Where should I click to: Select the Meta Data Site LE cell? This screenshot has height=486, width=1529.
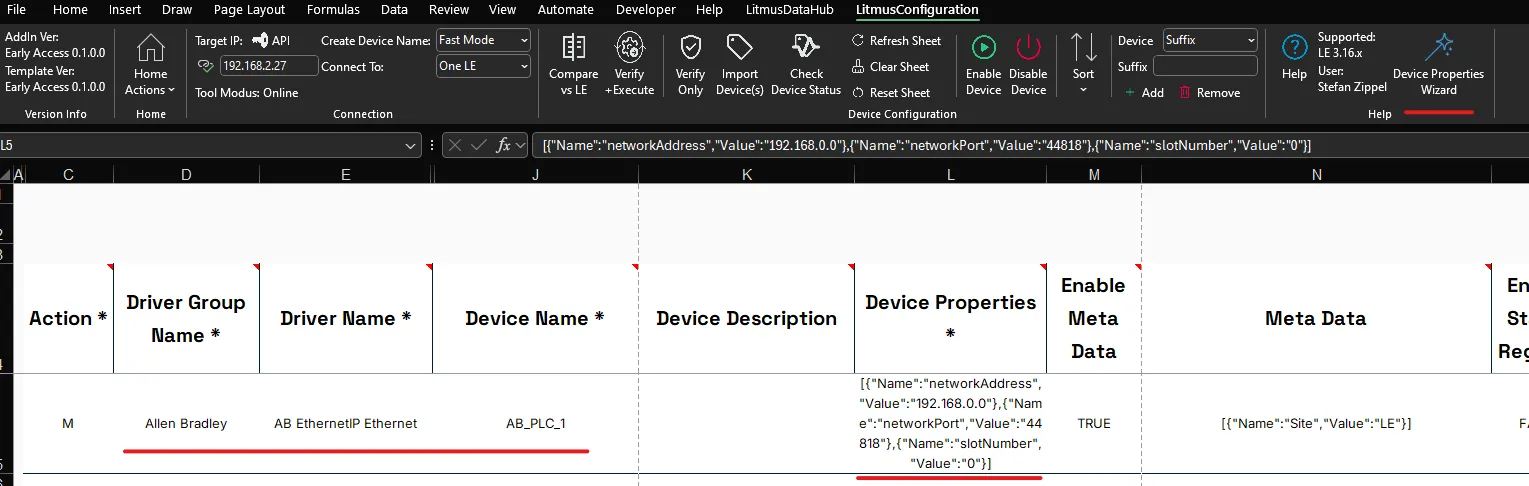point(1316,424)
